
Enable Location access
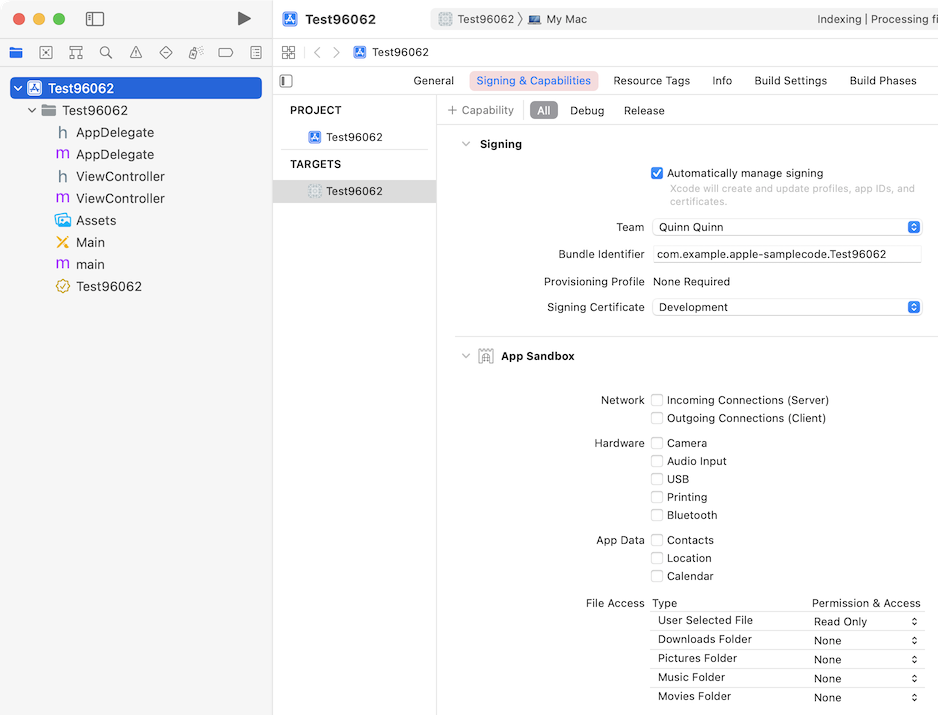point(657,558)
